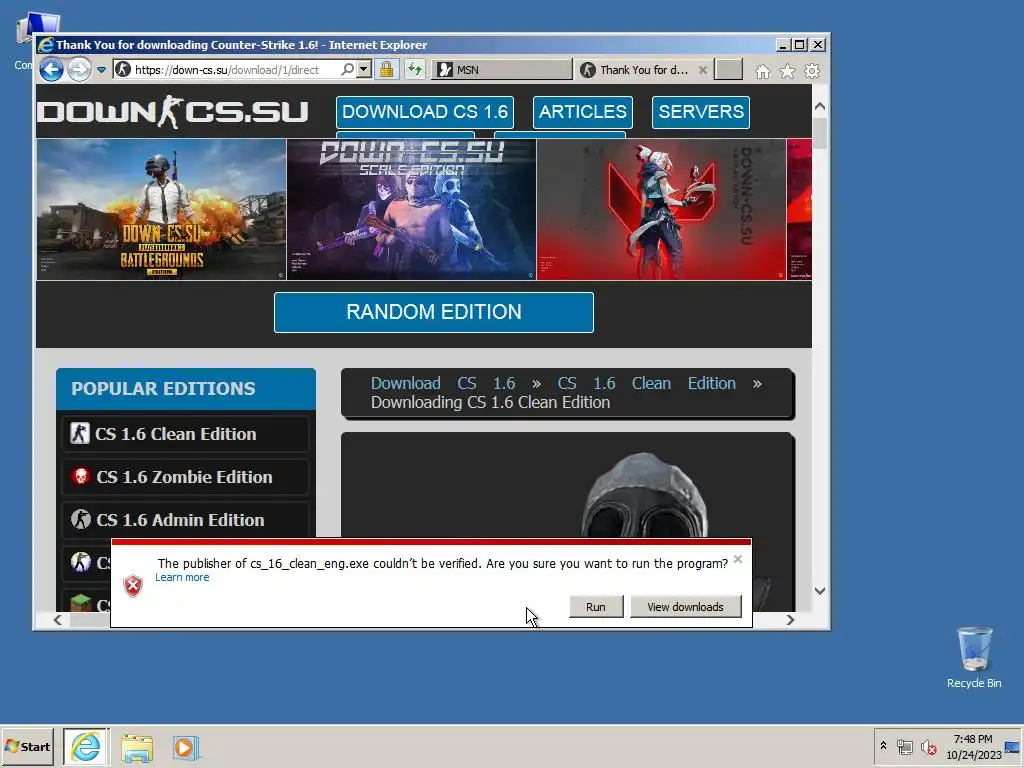Click the address bar URL field
The width and height of the screenshot is (1024, 768).
(x=227, y=70)
